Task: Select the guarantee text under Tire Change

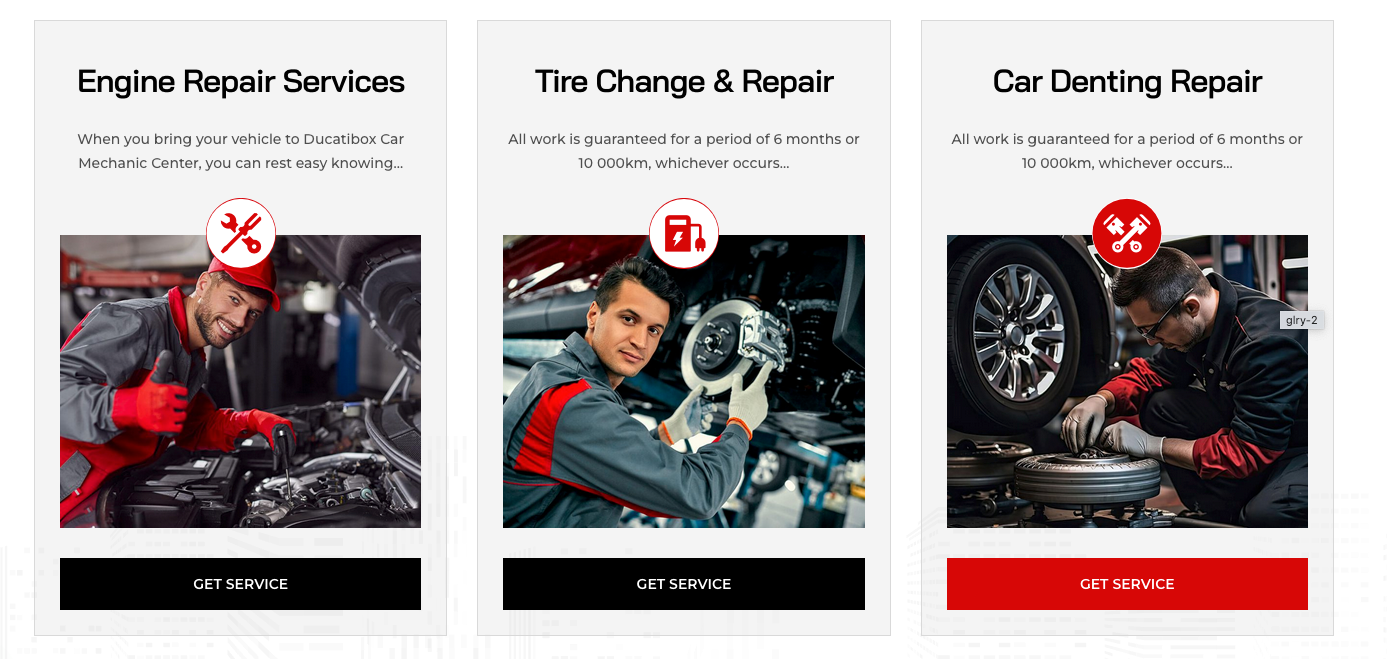Action: pyautogui.click(x=684, y=151)
